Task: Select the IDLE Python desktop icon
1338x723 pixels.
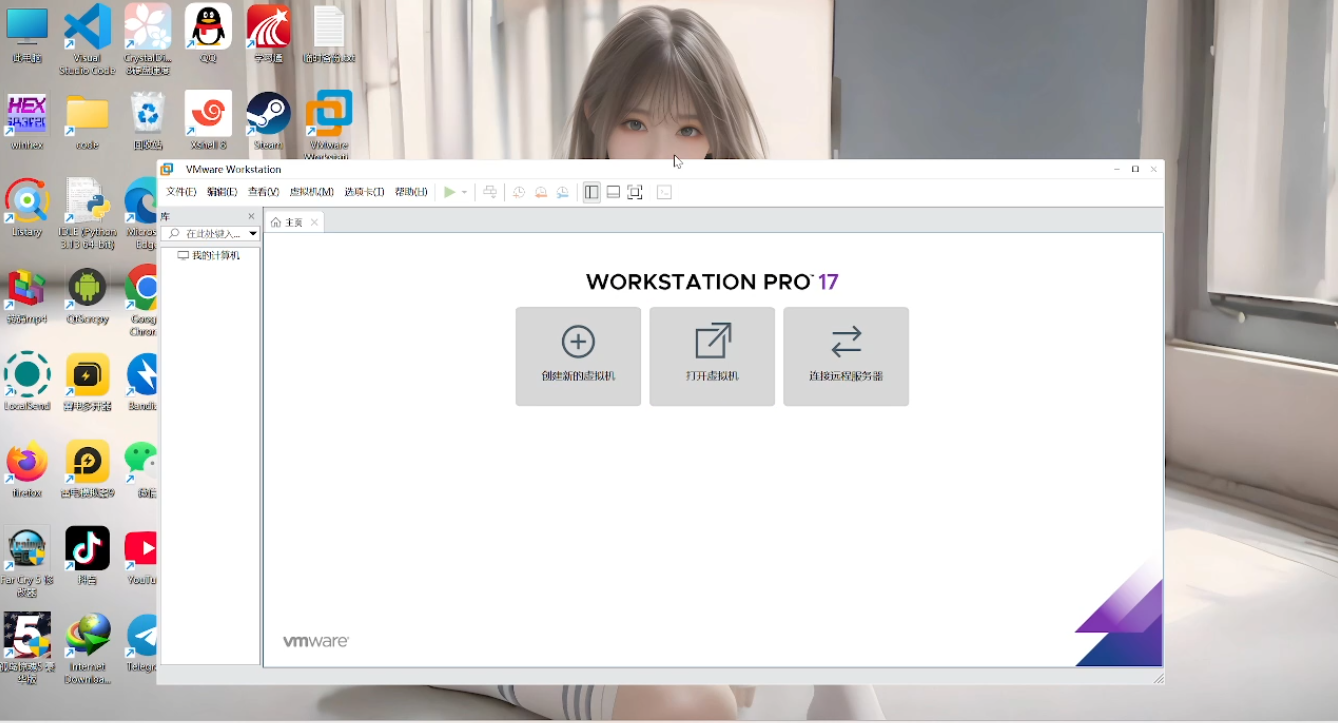Action: point(87,213)
